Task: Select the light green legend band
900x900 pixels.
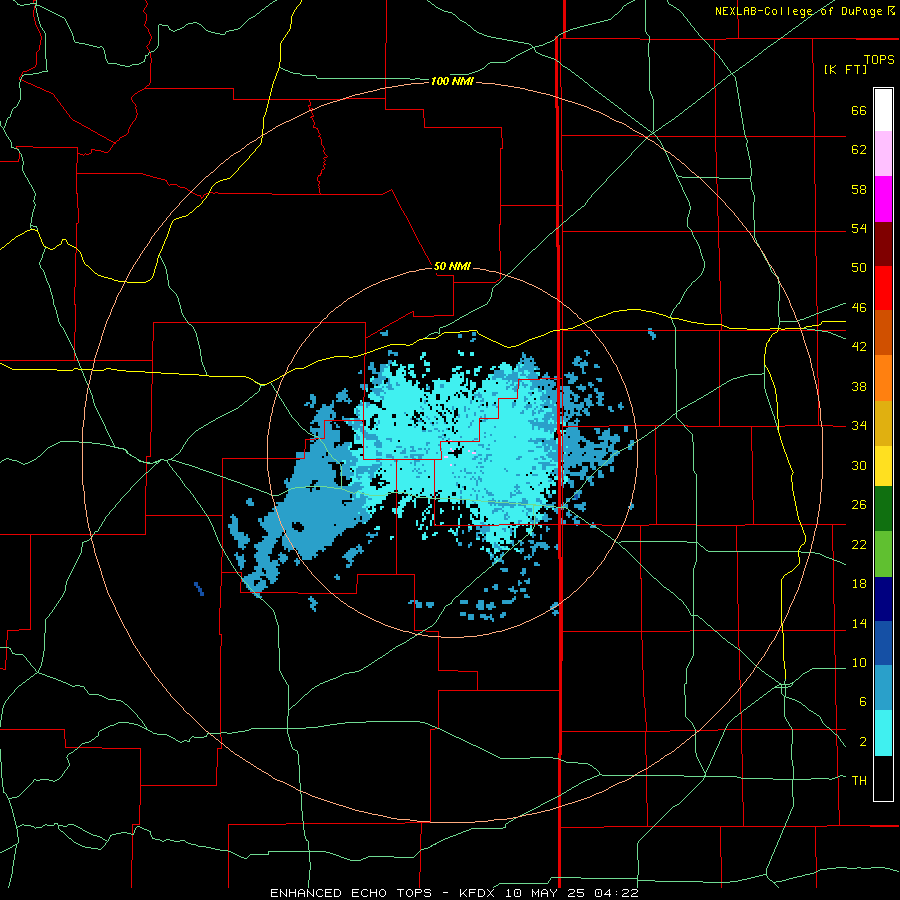Action: click(883, 554)
